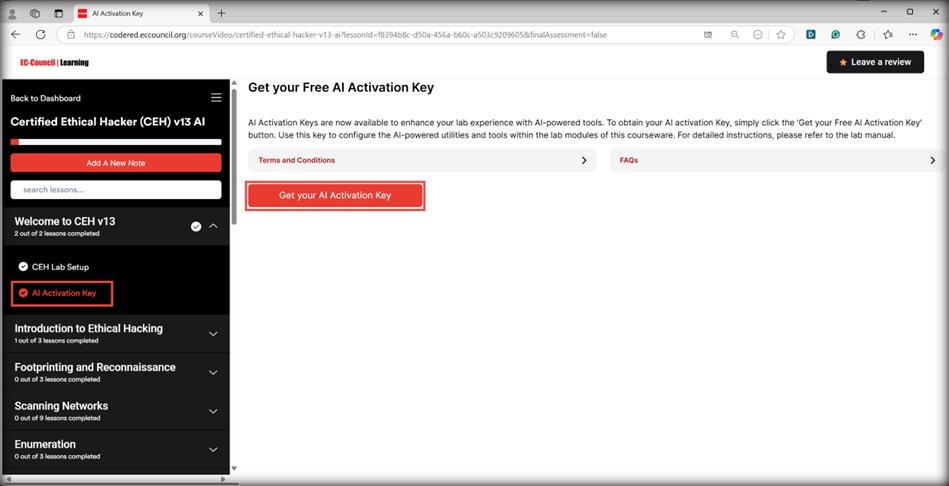Image resolution: width=949 pixels, height=486 pixels.
Task: Expand Introduction to Ethical Hacking section
Action: tap(213, 333)
